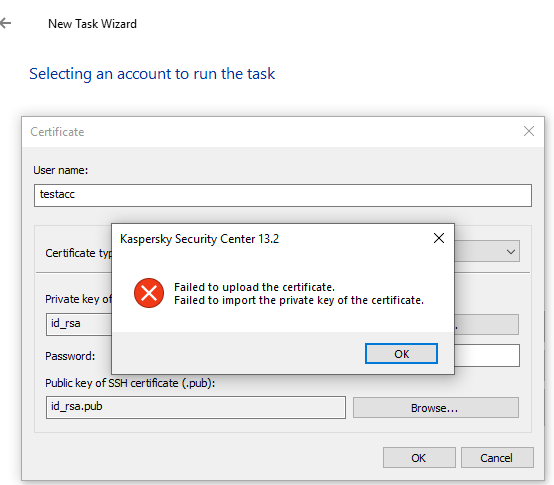Cancel the Certificate dialog

point(497,458)
